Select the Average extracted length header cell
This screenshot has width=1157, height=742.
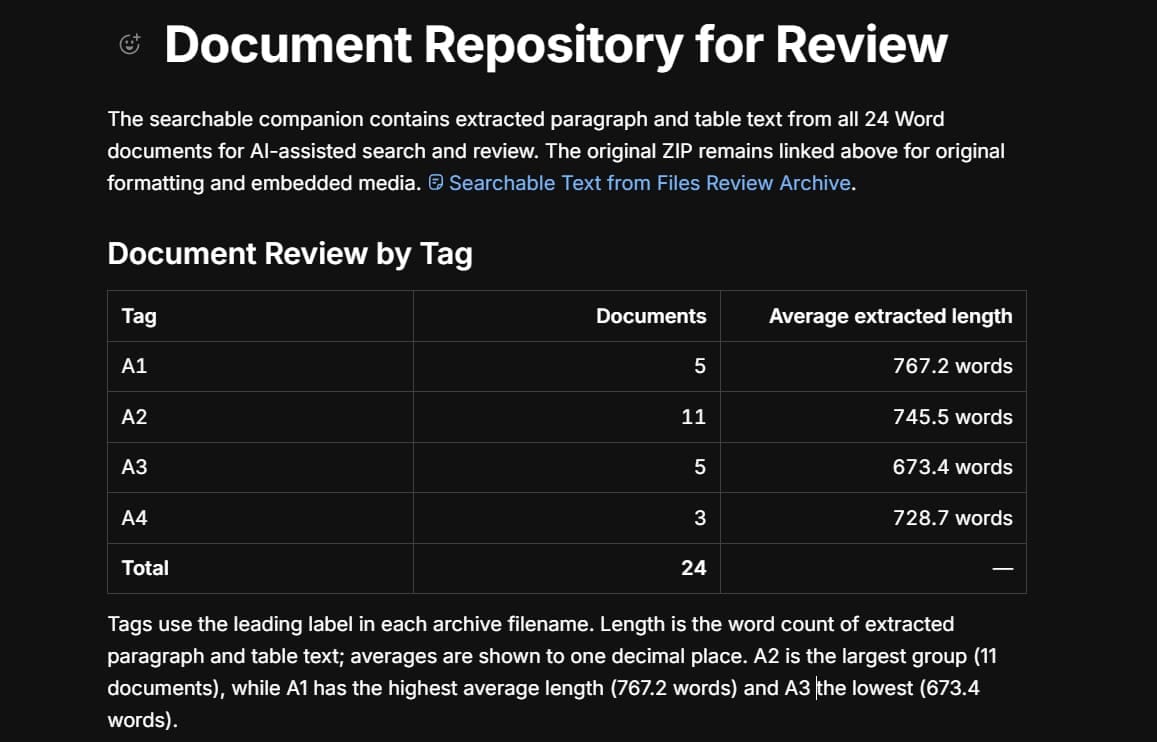873,316
